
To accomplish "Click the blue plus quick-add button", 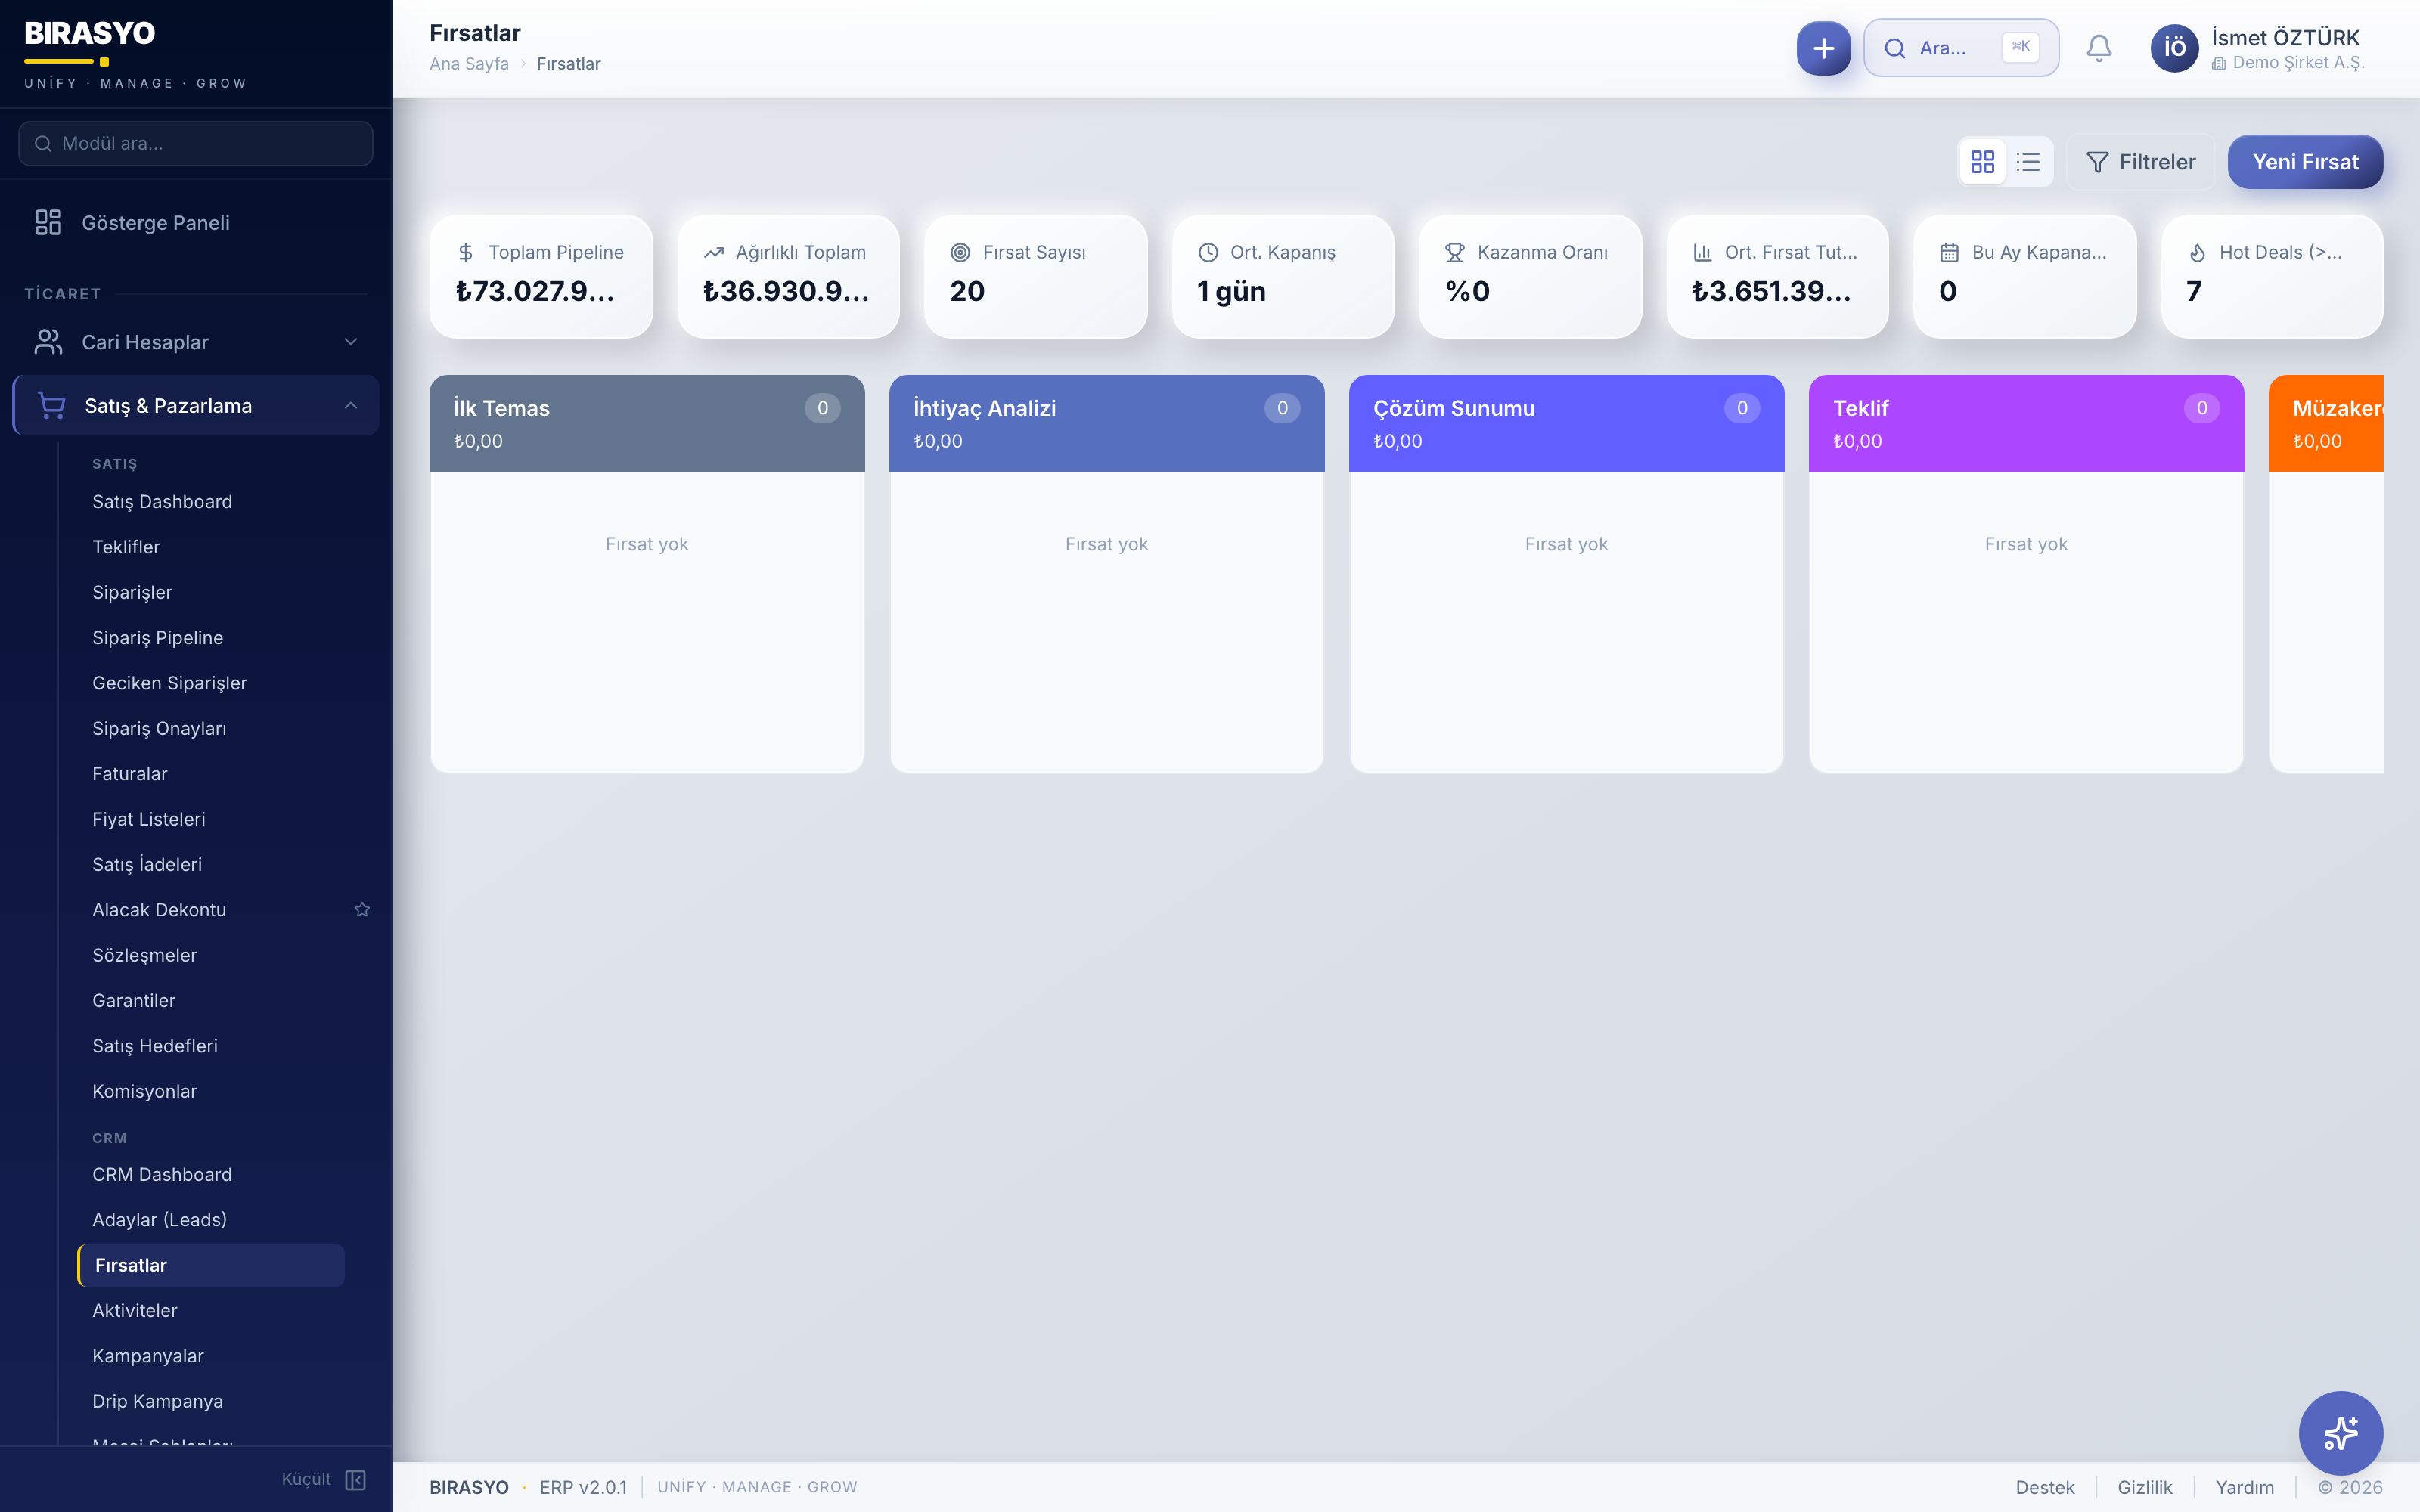I will (1823, 48).
